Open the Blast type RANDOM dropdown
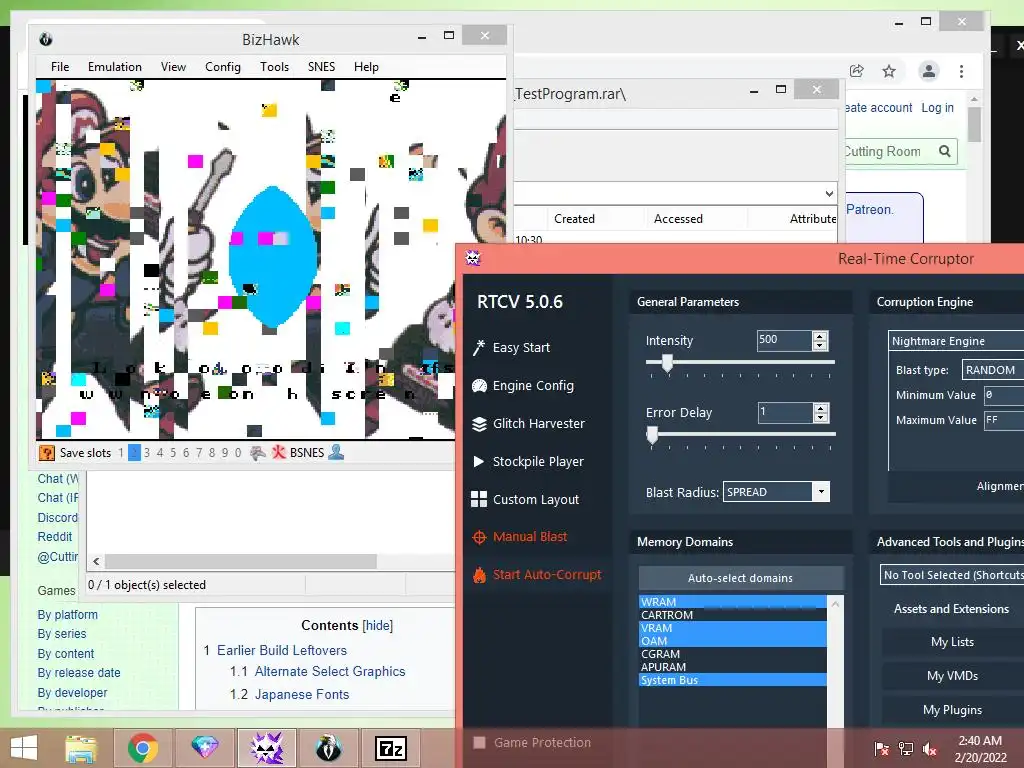Screen dimensions: 1024x768 993,370
